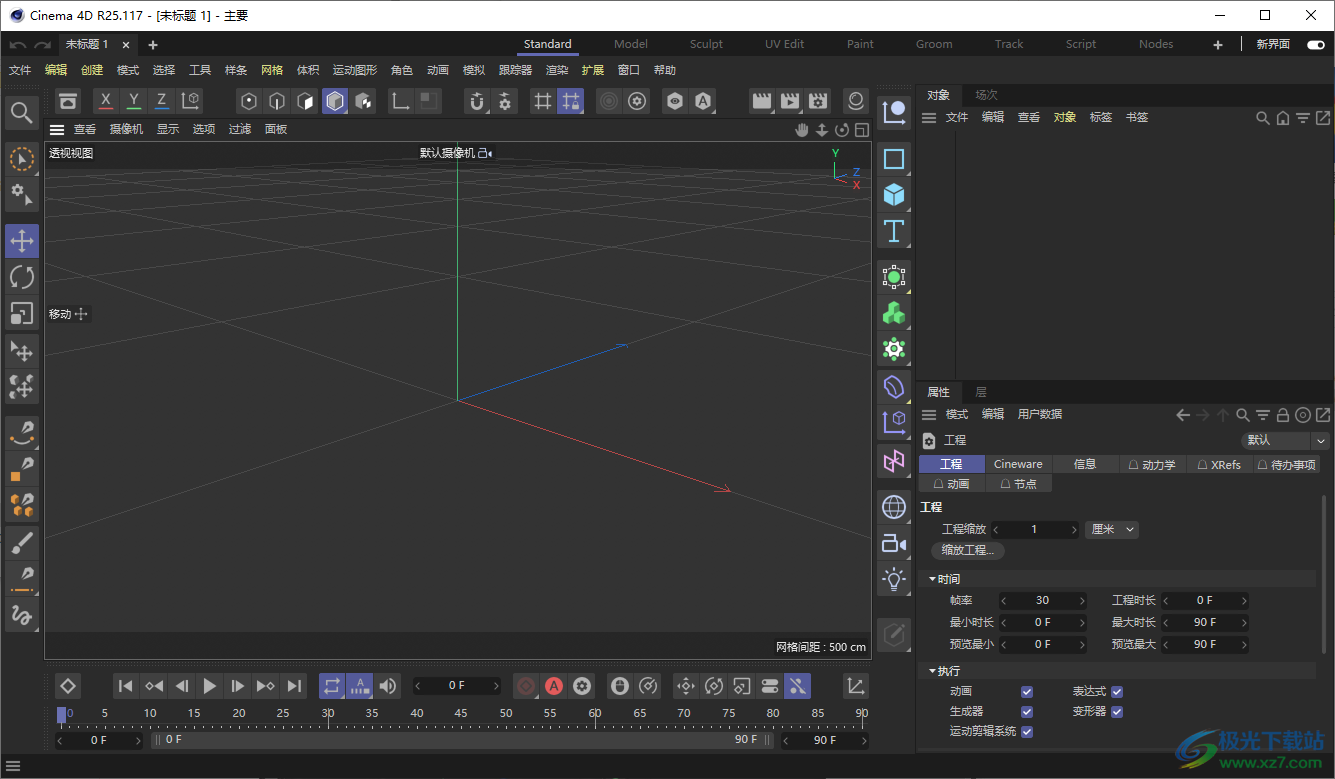Toggle 运动剪辑系统 checkbox
Viewport: 1335px width, 779px height.
(1027, 731)
